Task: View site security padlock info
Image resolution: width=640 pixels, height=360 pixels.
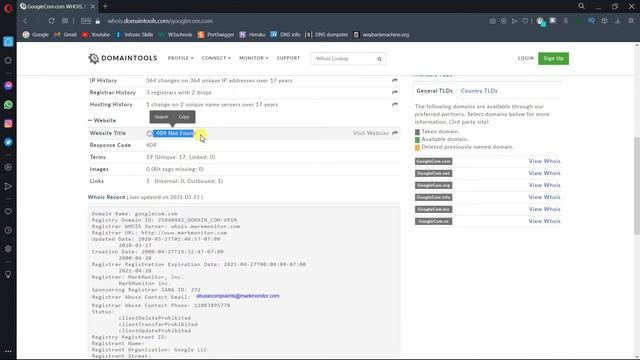Action: 98,21
